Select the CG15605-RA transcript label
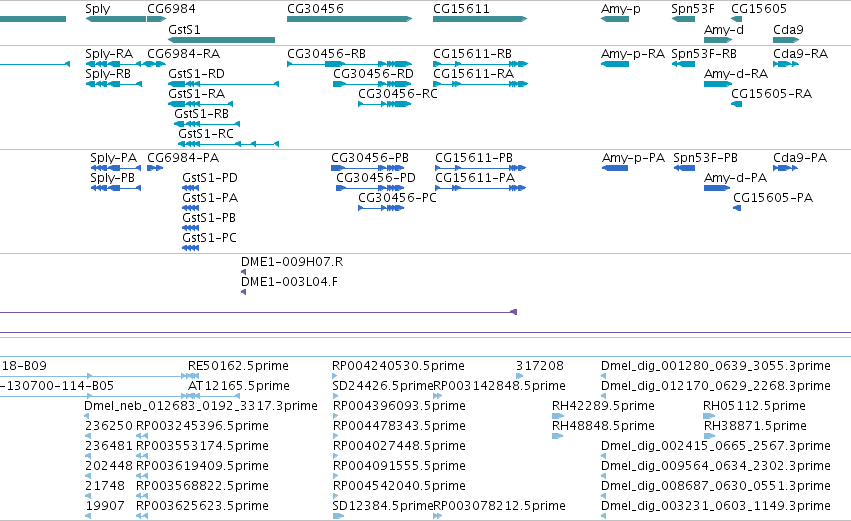Screen dimensions: 851x521 [771, 94]
